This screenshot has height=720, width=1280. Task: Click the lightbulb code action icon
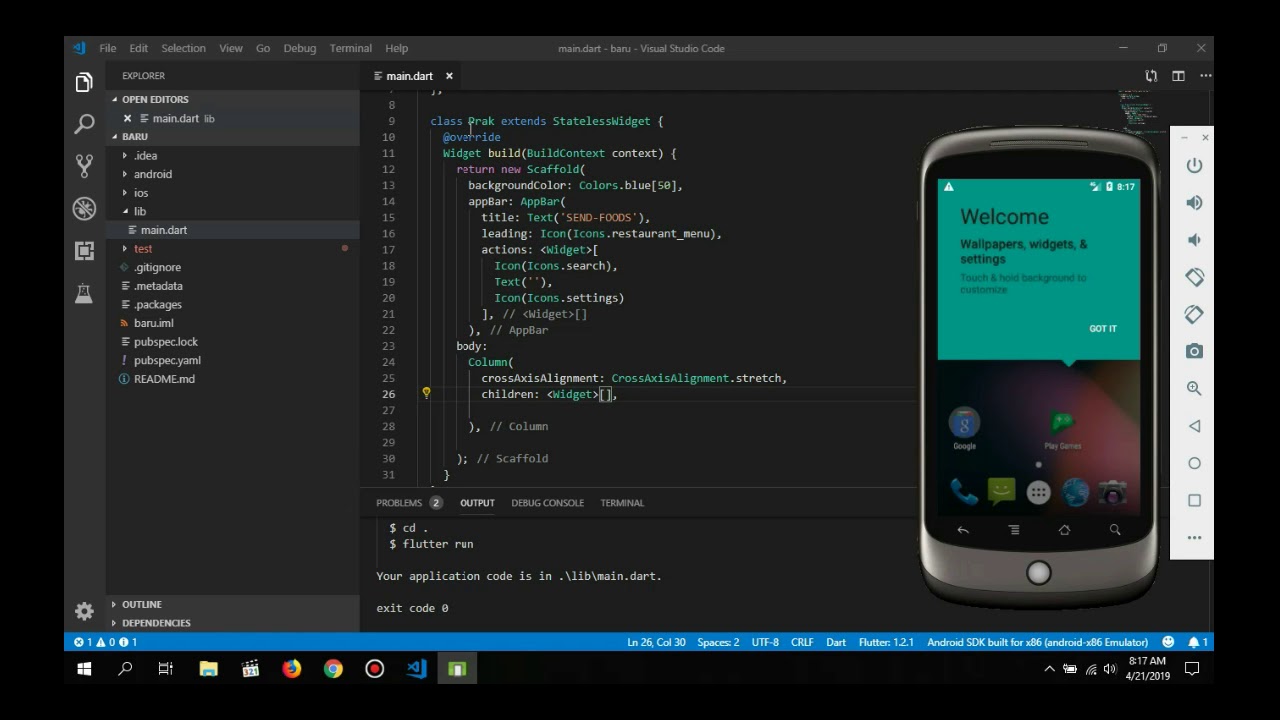coord(426,394)
